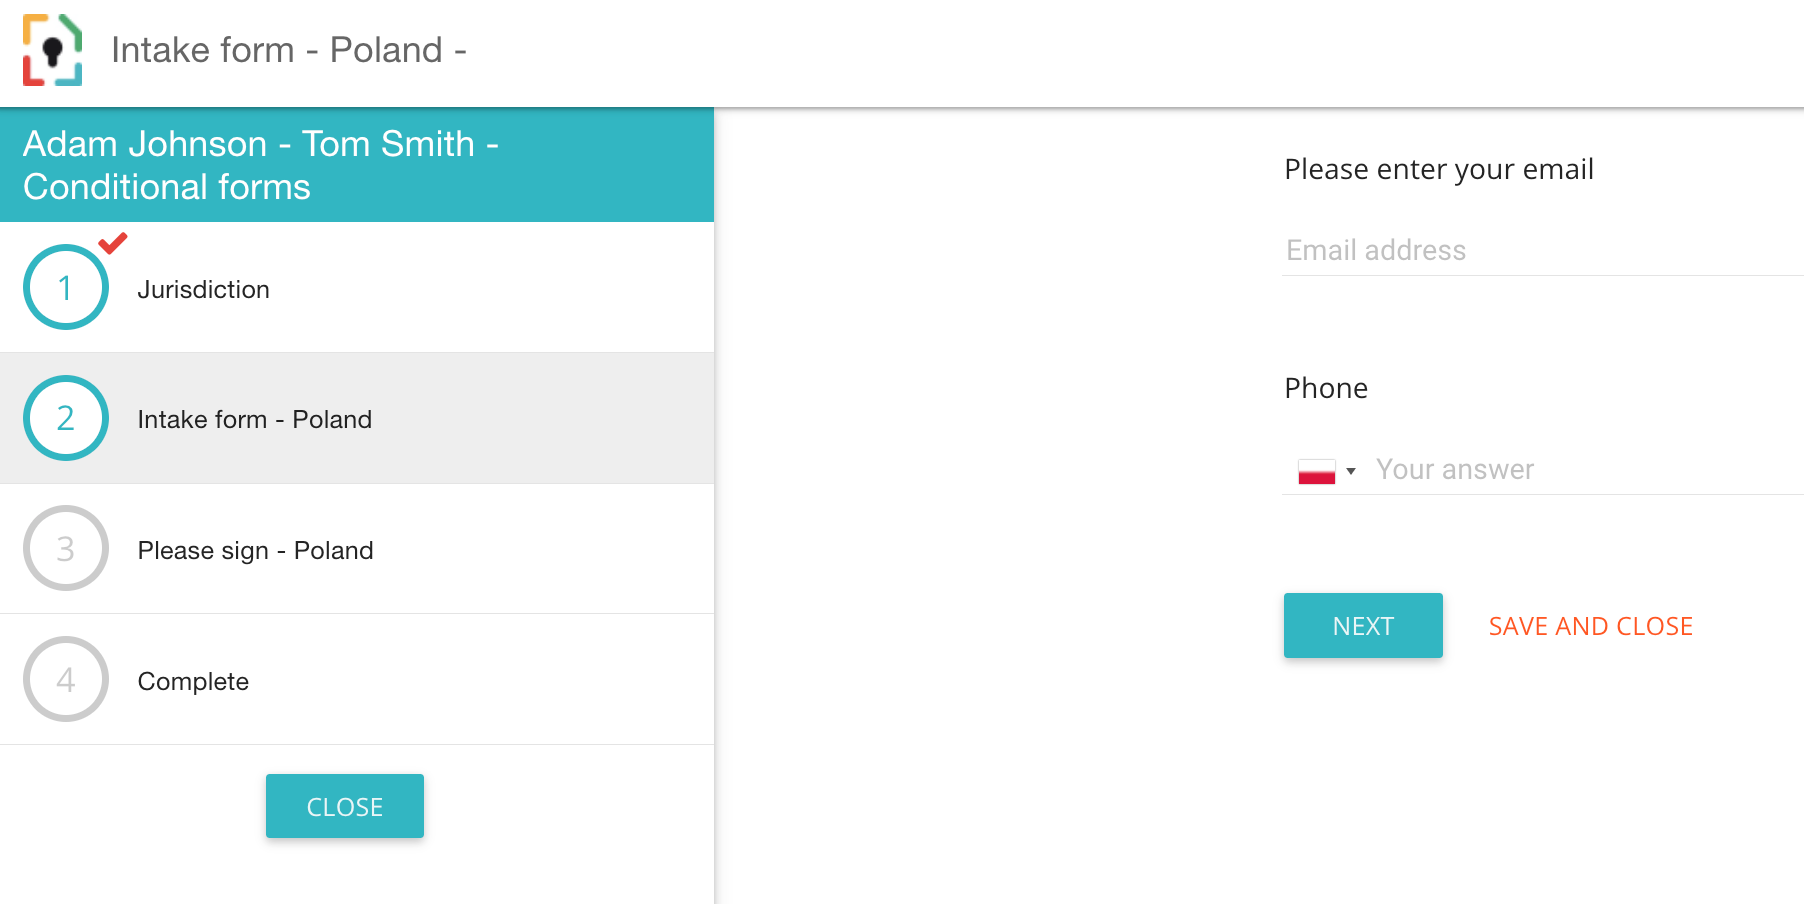Click the Poland flag icon
This screenshot has height=904, width=1804.
[1316, 471]
